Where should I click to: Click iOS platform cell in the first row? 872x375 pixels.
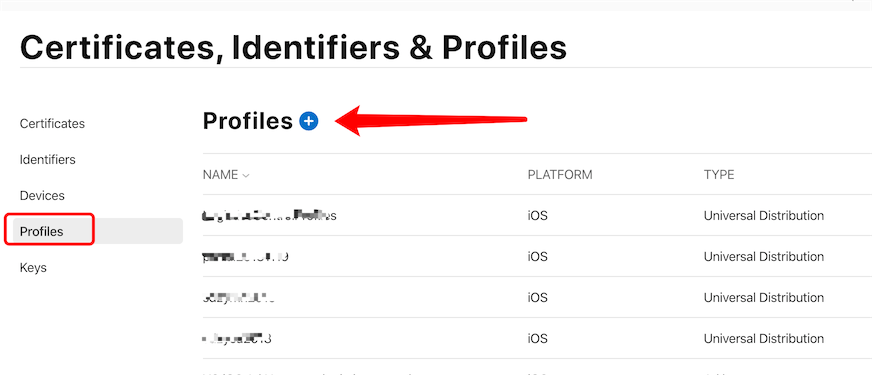pyautogui.click(x=537, y=215)
